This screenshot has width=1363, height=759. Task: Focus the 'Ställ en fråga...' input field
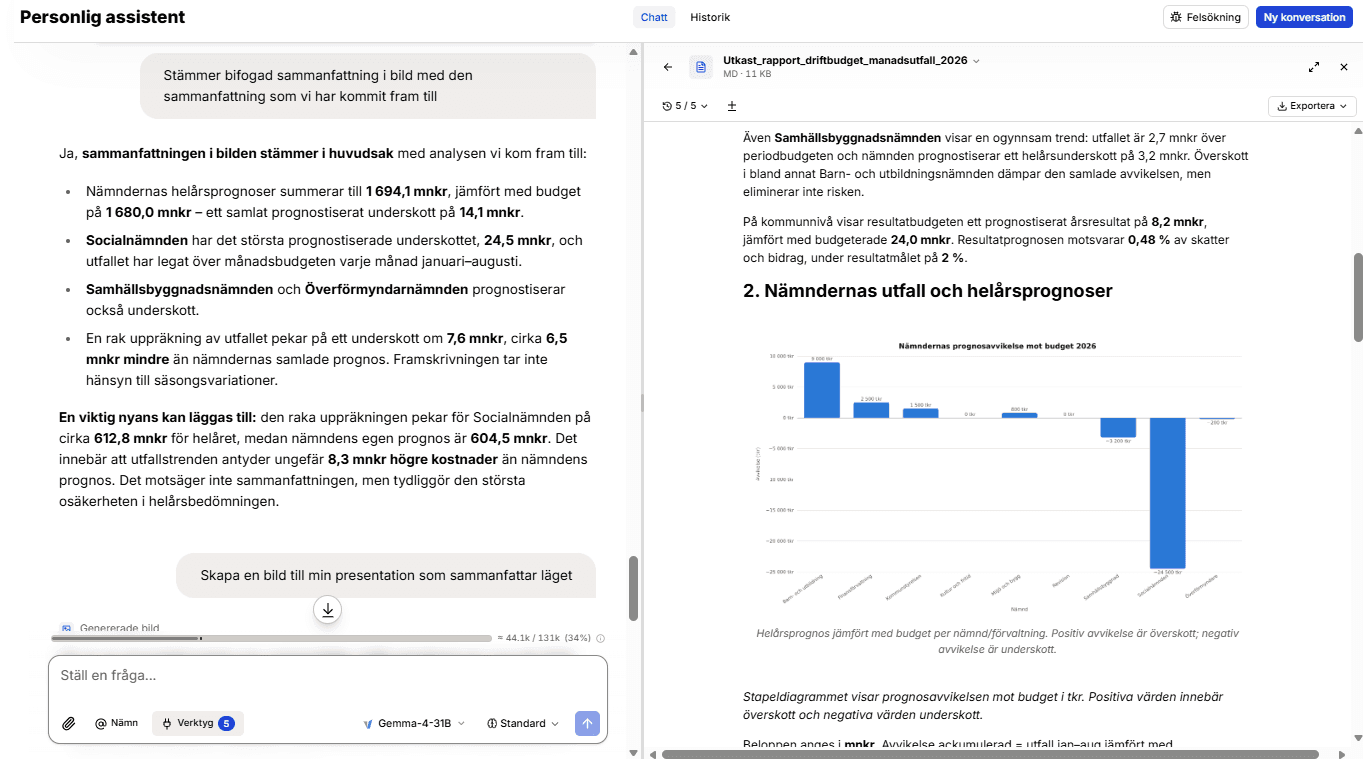(328, 676)
